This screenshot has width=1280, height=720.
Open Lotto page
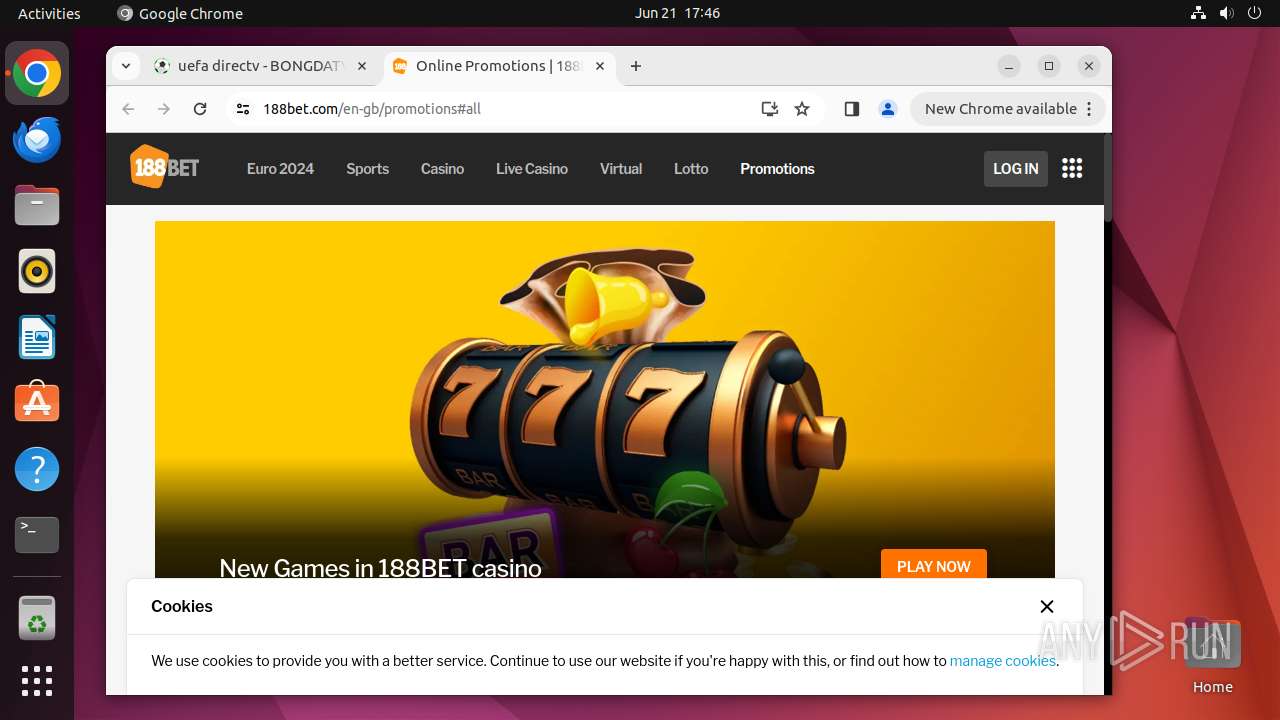coord(691,169)
